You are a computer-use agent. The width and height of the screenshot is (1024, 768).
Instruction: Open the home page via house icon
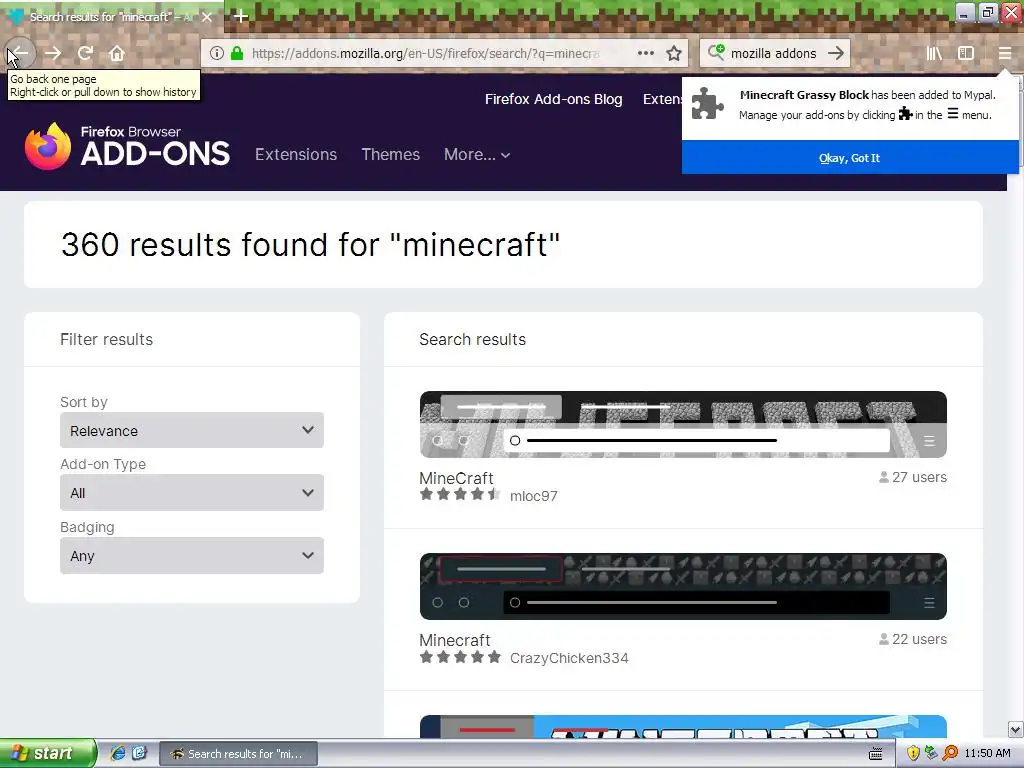(x=117, y=54)
